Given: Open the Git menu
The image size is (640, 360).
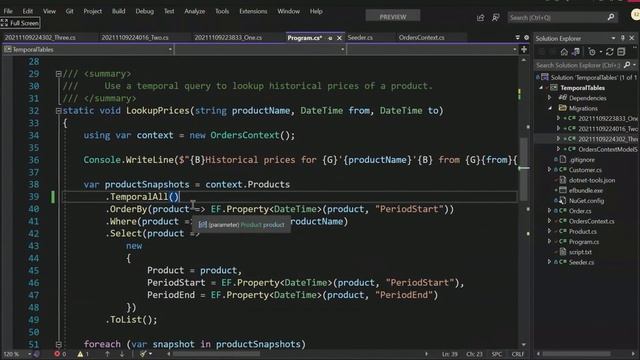Looking at the screenshot, I should 69,11.
